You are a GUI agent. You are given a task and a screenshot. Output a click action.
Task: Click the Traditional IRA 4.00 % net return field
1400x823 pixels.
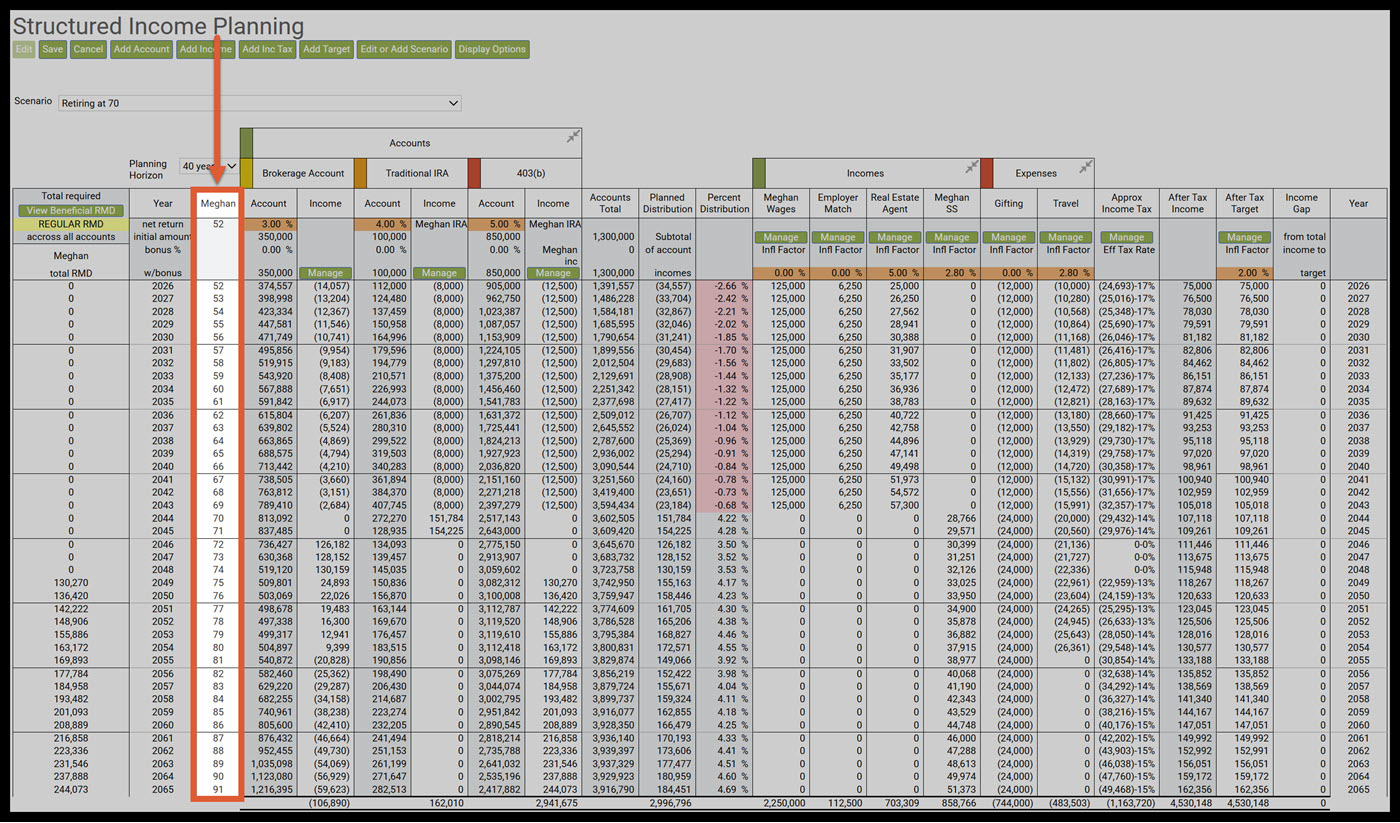pyautogui.click(x=383, y=224)
